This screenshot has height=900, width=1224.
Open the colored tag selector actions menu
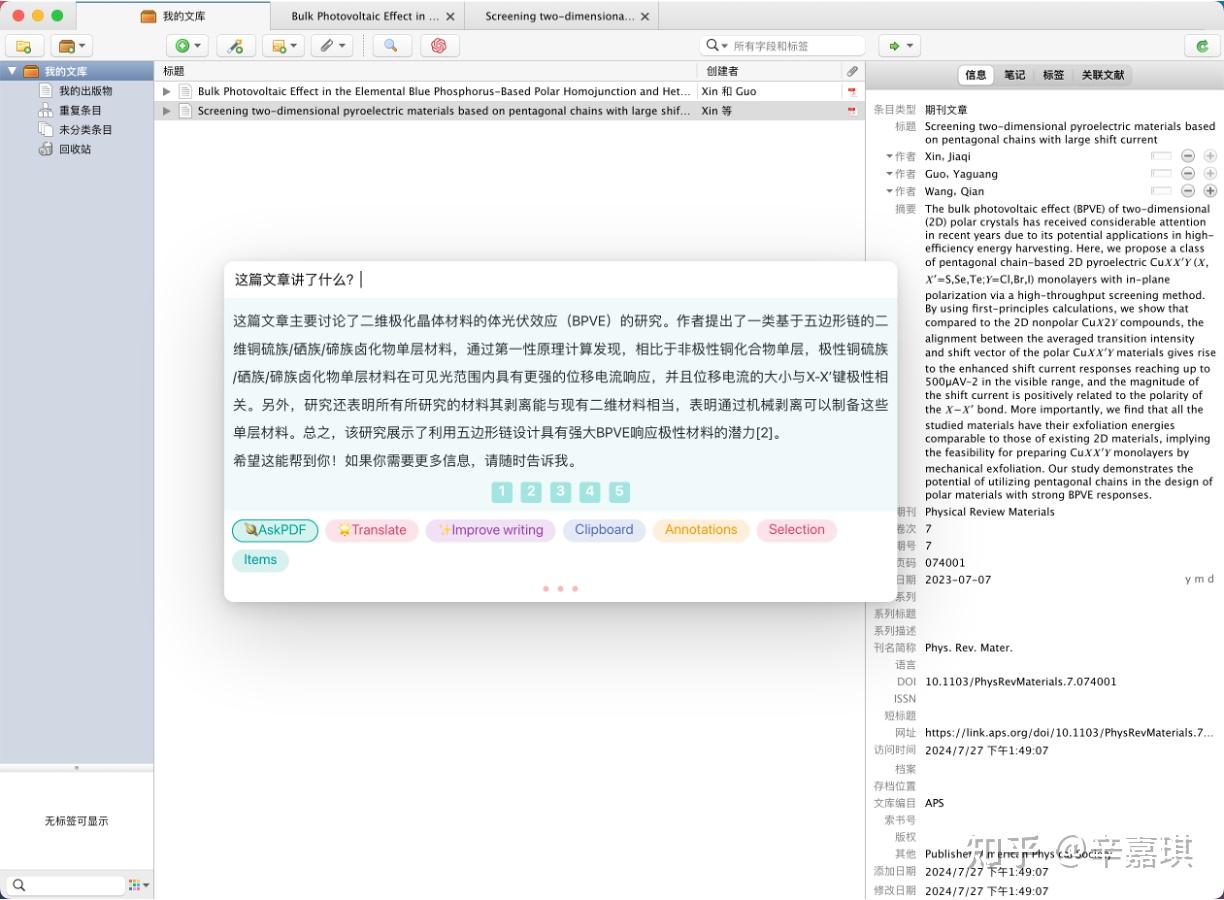[x=139, y=885]
